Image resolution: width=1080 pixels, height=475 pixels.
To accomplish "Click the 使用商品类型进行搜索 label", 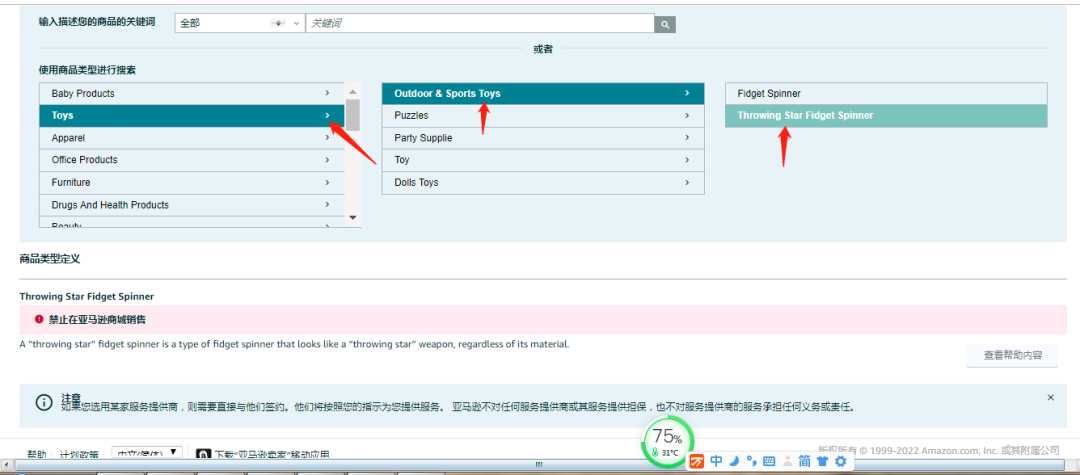I will [87, 70].
